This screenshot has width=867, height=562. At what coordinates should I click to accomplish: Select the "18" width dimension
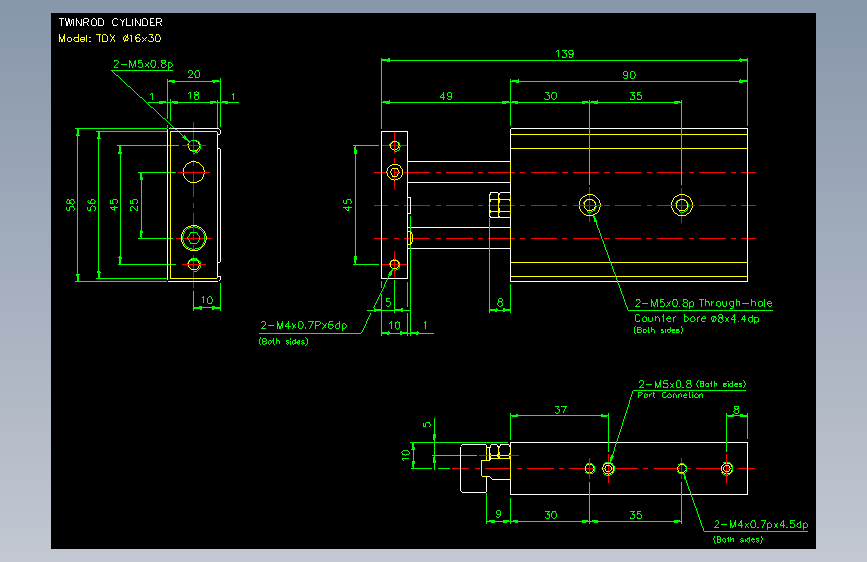194,96
